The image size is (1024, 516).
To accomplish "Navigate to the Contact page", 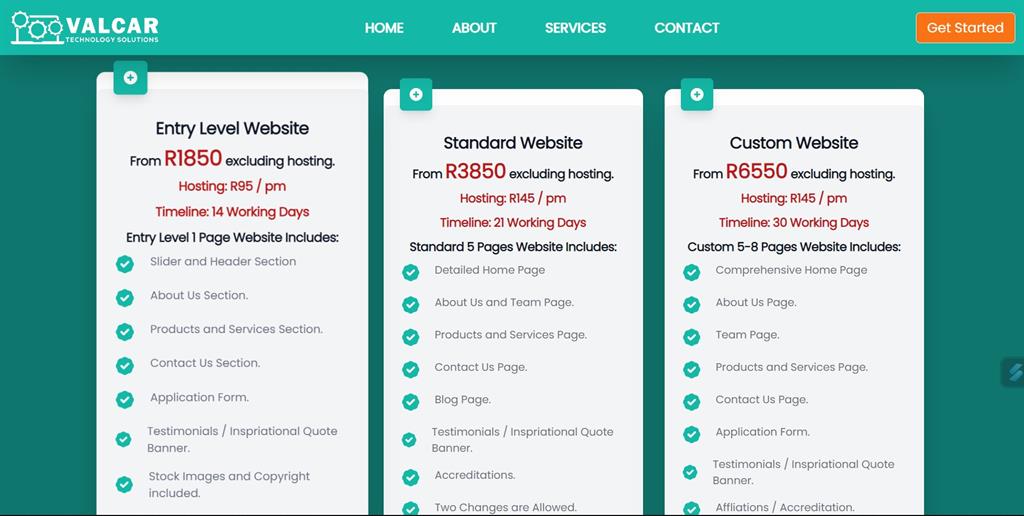I will tap(686, 28).
